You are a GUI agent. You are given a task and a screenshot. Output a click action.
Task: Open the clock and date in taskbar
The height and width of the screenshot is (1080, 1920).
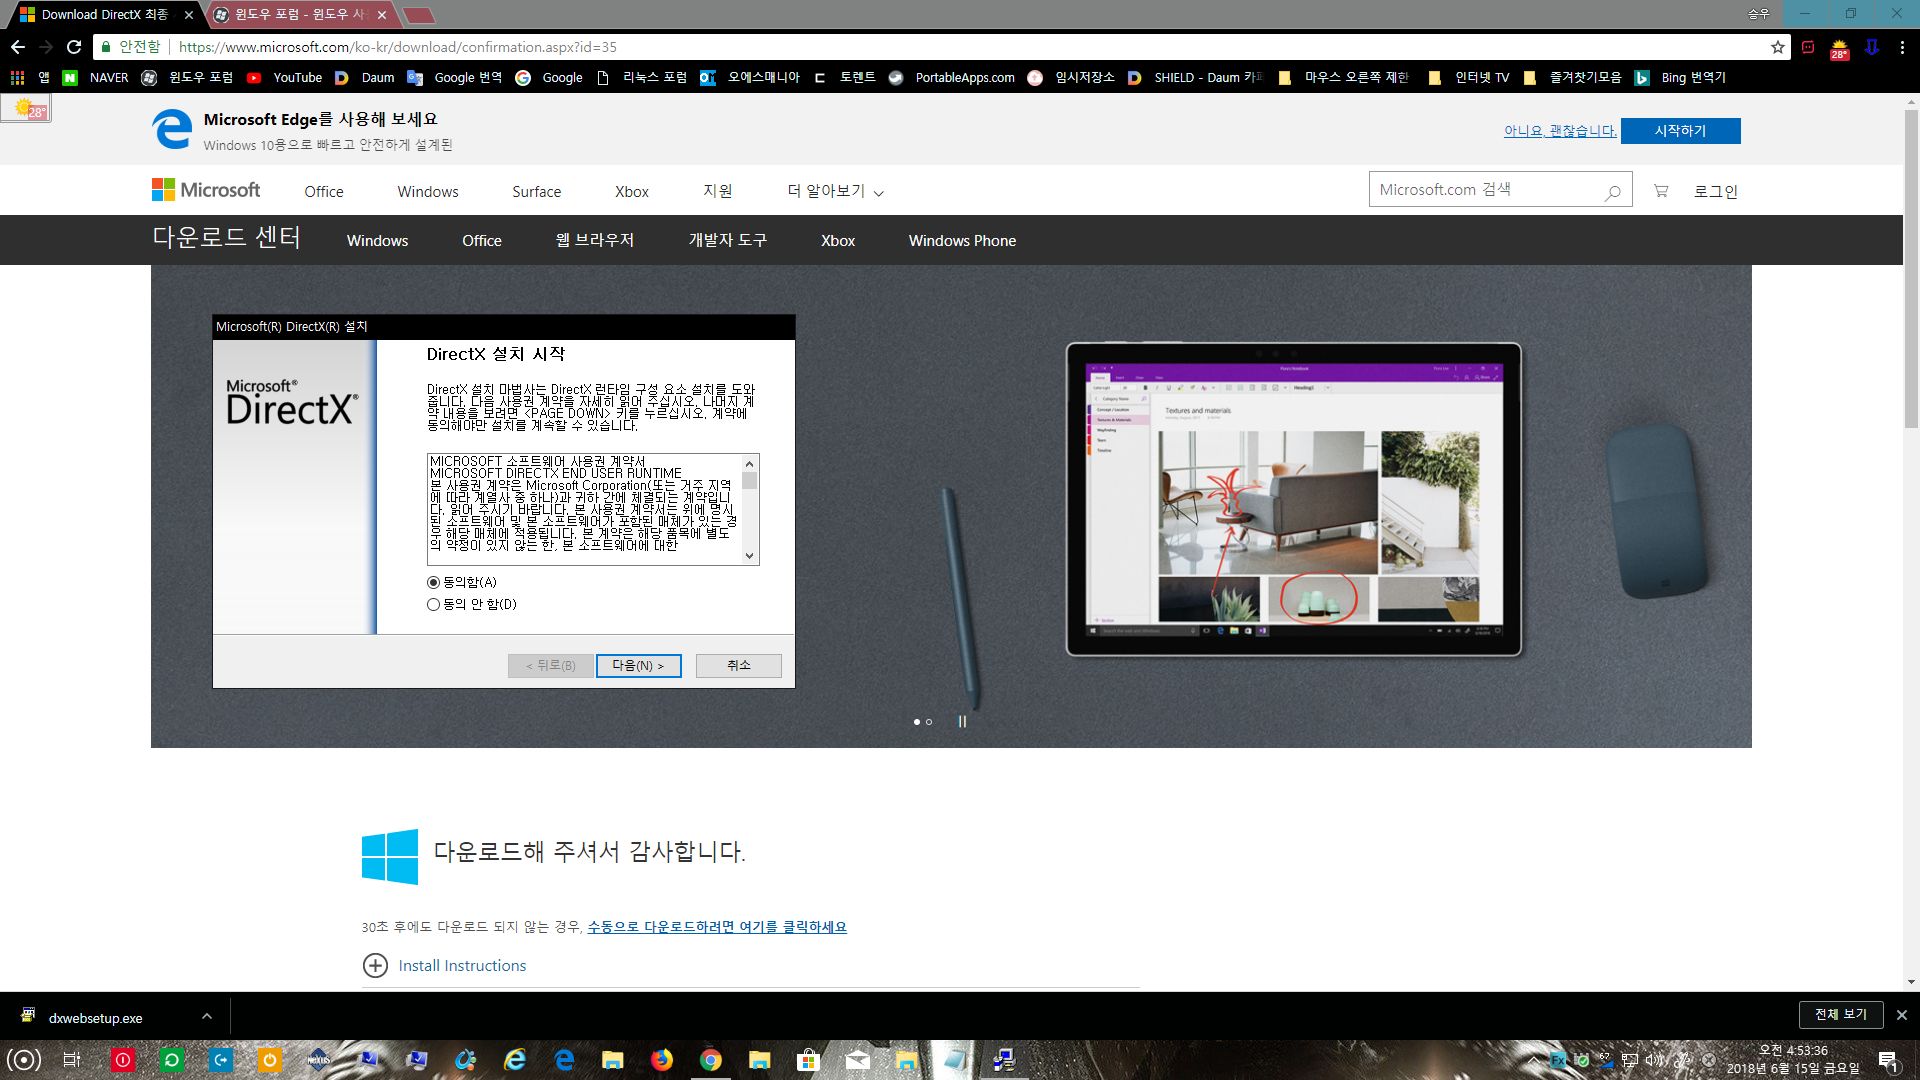tap(1793, 1059)
